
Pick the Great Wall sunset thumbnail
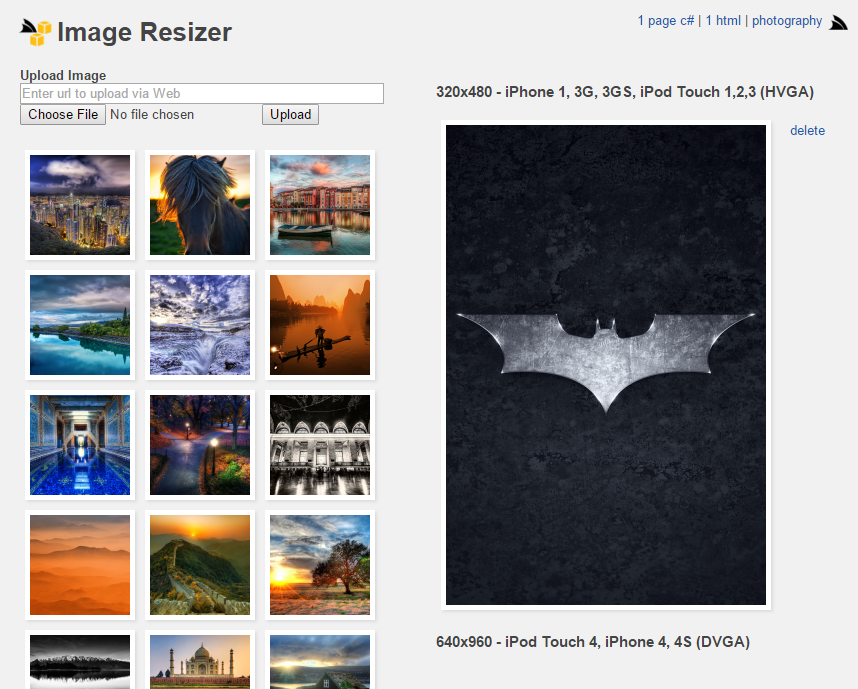pyautogui.click(x=200, y=565)
